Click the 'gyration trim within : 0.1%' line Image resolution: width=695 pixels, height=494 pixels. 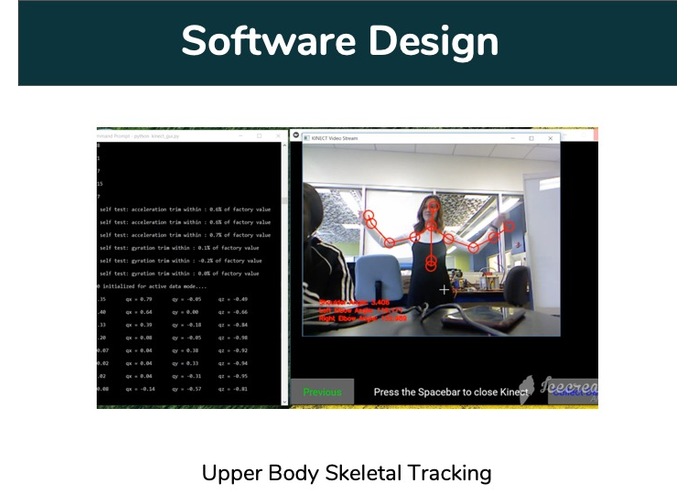179,248
